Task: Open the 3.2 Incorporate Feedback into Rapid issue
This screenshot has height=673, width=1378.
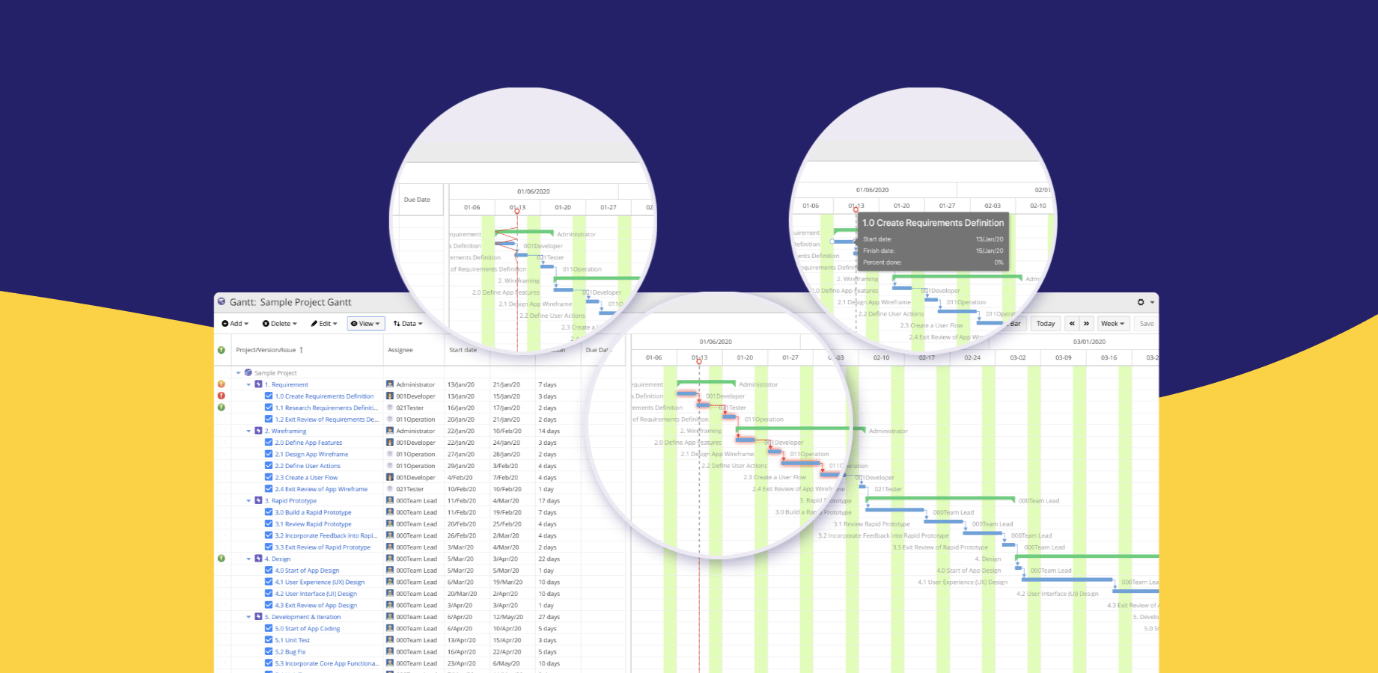Action: [325, 536]
